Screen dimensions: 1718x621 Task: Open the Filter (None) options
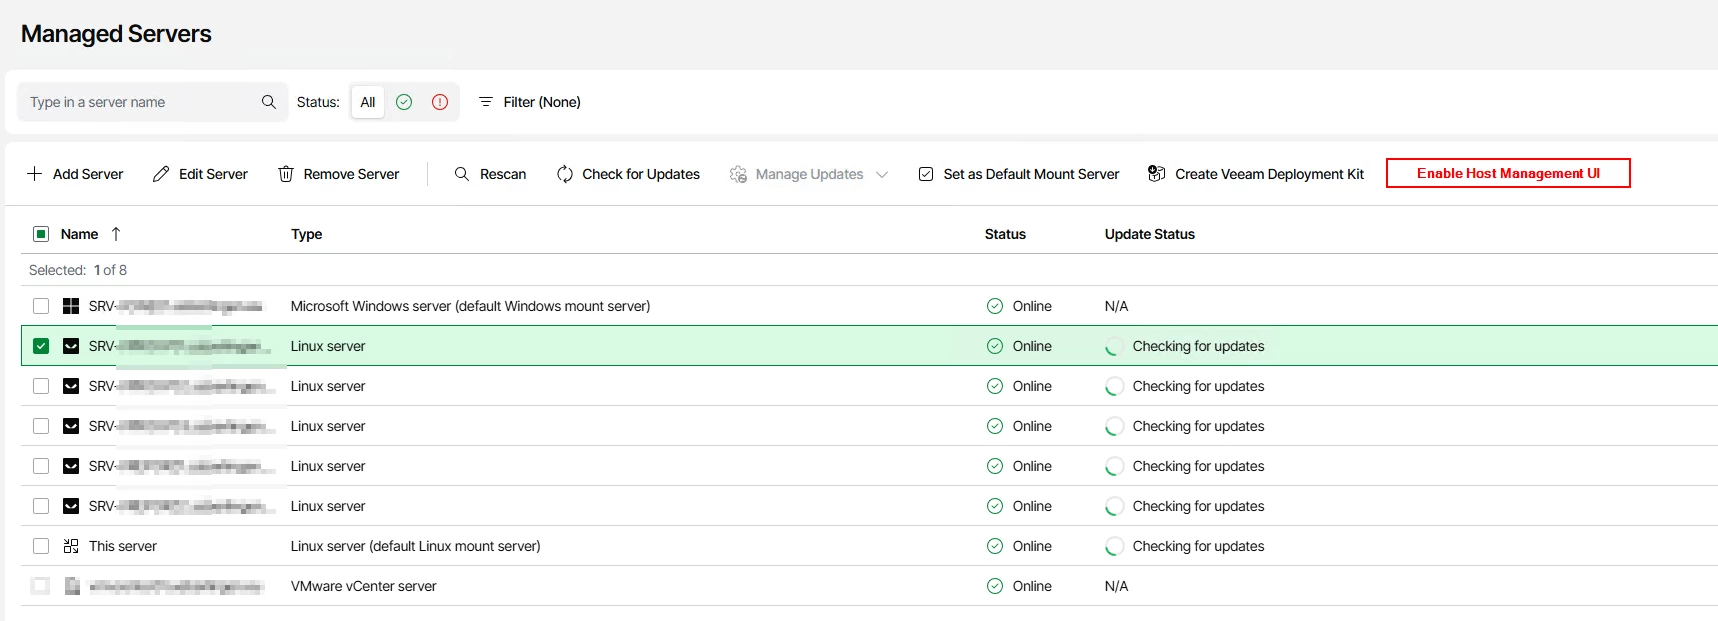pos(530,102)
